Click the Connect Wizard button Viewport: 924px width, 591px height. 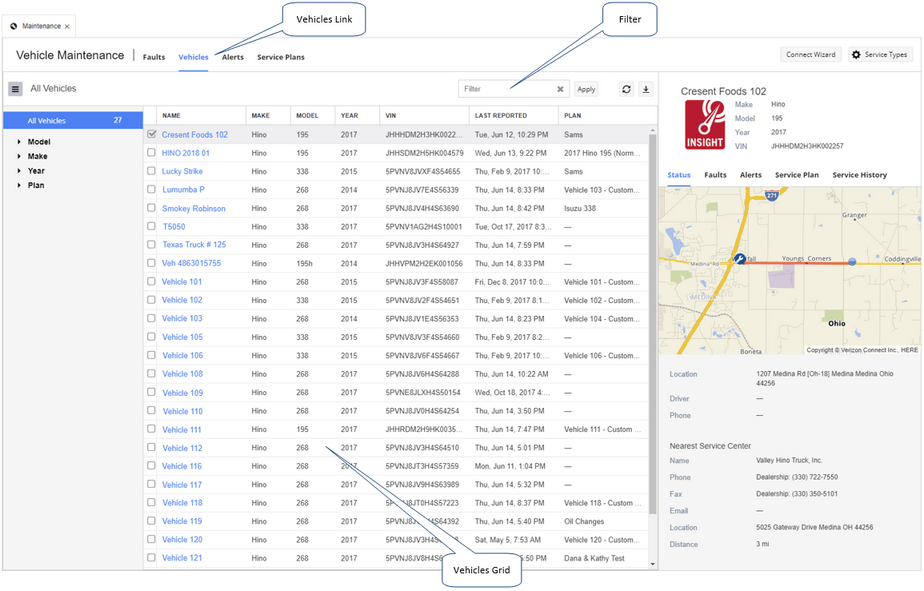(811, 55)
